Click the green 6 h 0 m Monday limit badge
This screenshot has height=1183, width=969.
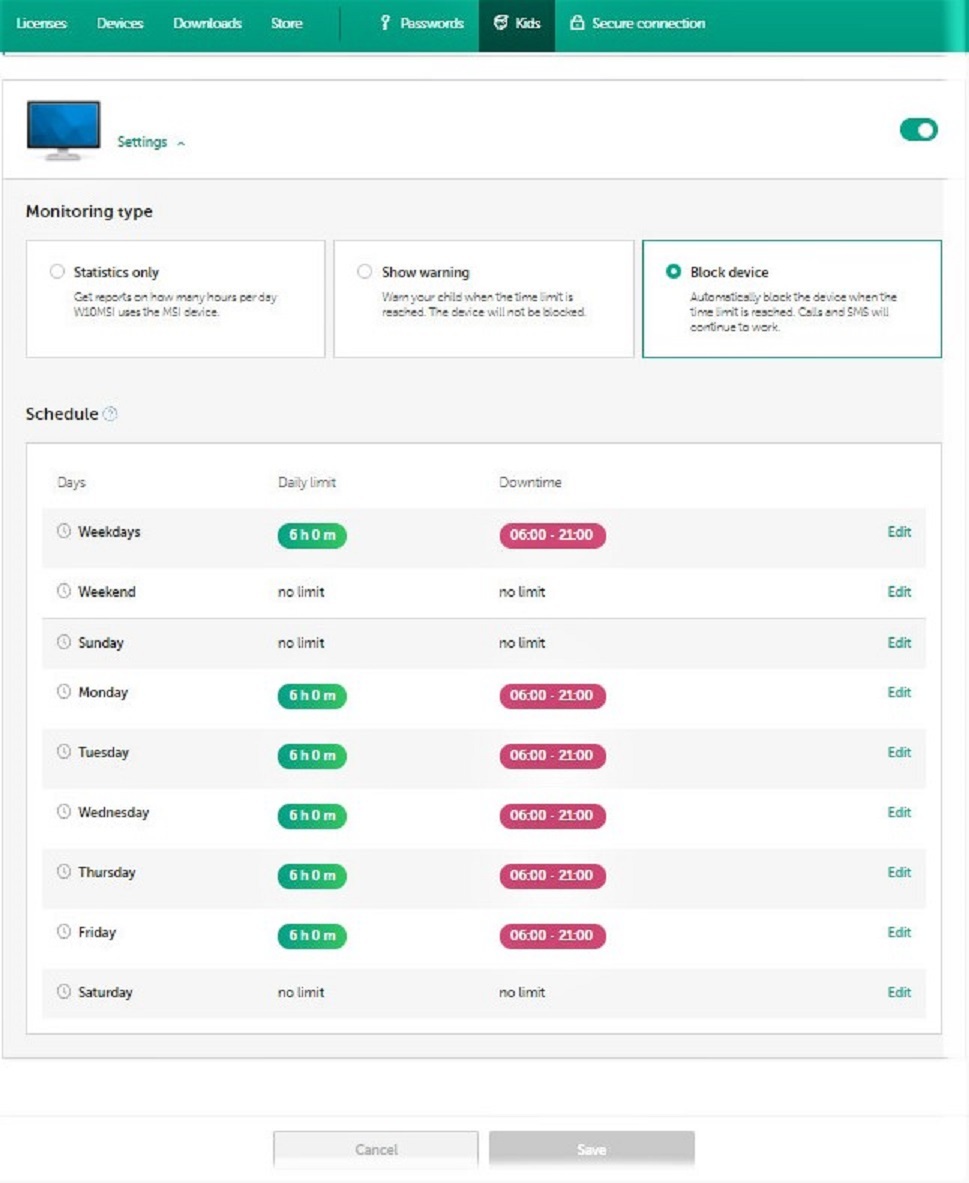click(312, 696)
